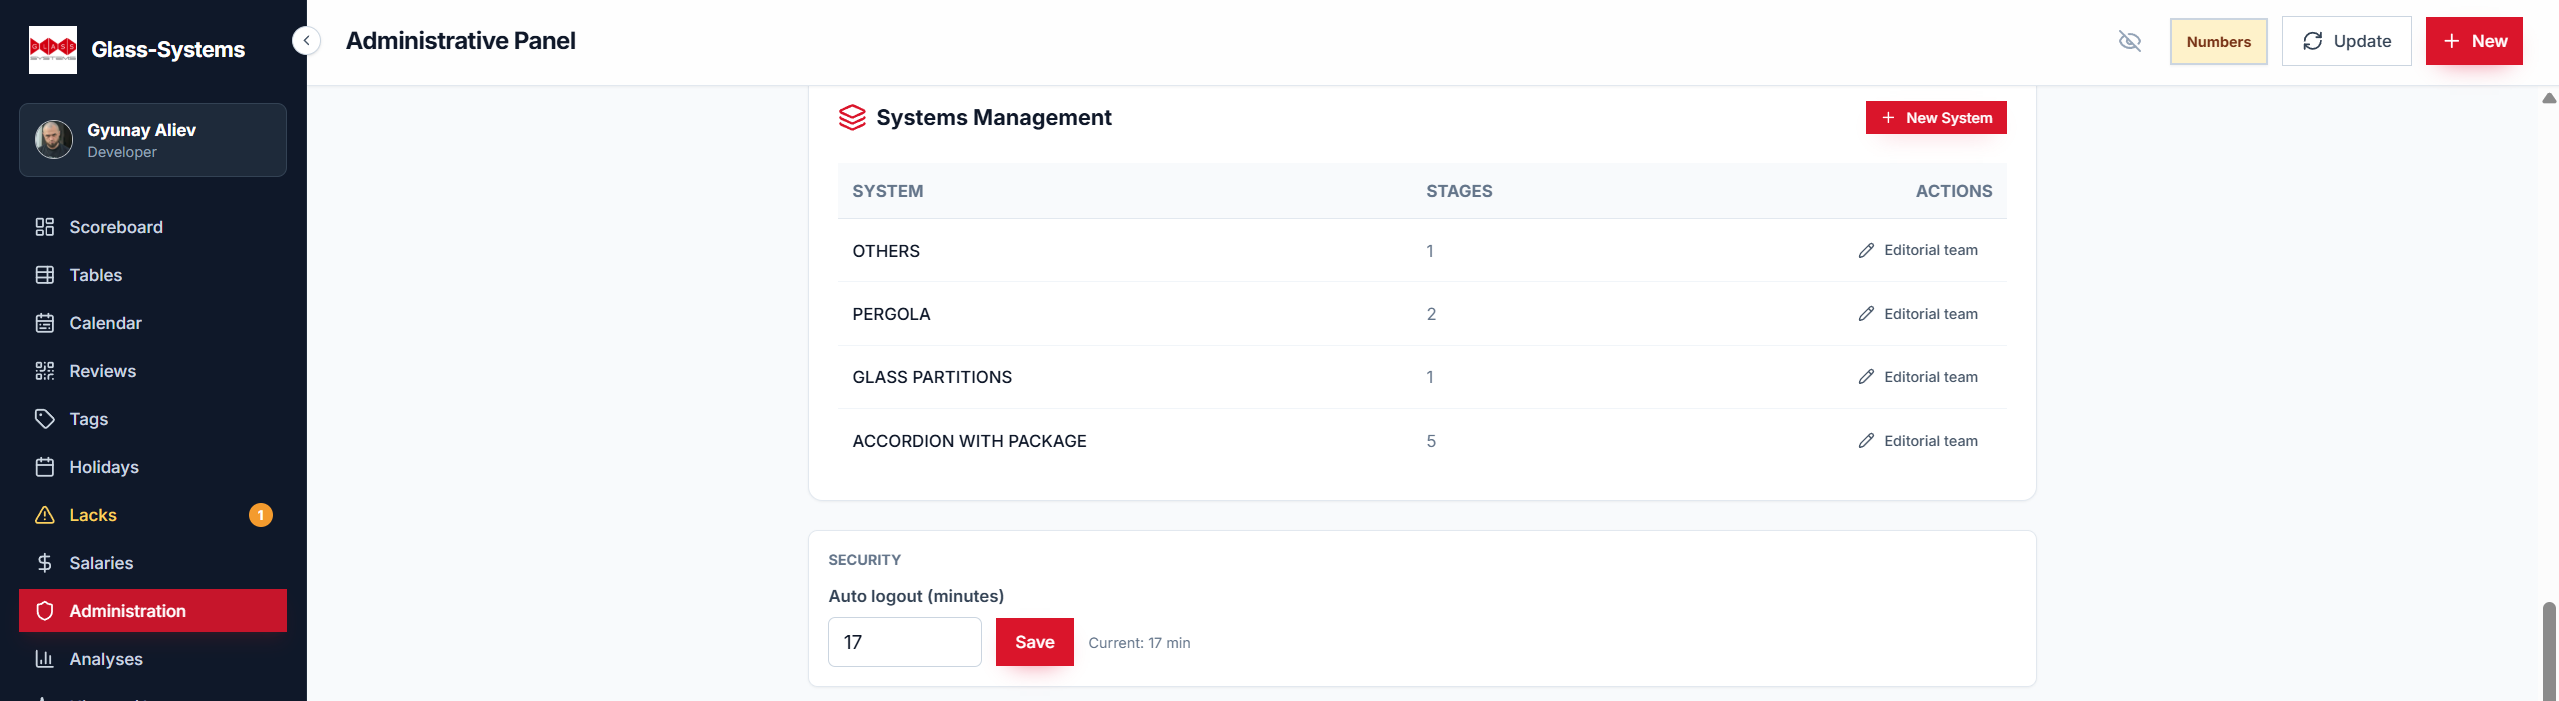Go to Tables in the sidebar
2559x701 pixels.
[x=153, y=275]
